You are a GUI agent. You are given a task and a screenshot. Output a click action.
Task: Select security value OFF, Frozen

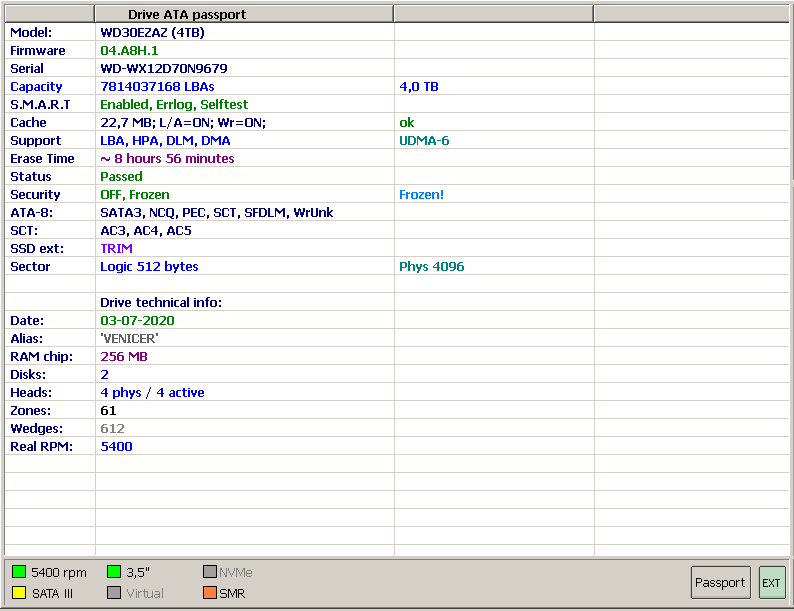(x=135, y=194)
